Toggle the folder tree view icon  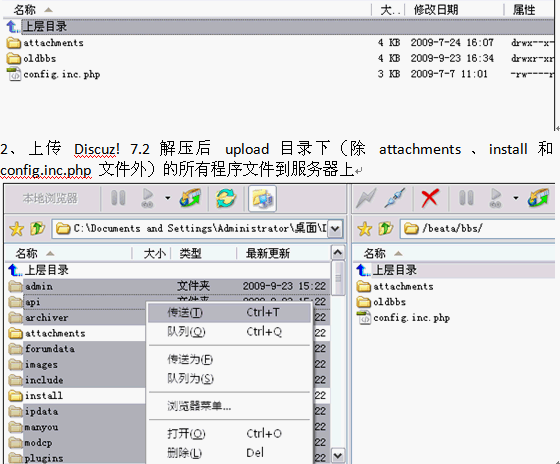click(262, 199)
